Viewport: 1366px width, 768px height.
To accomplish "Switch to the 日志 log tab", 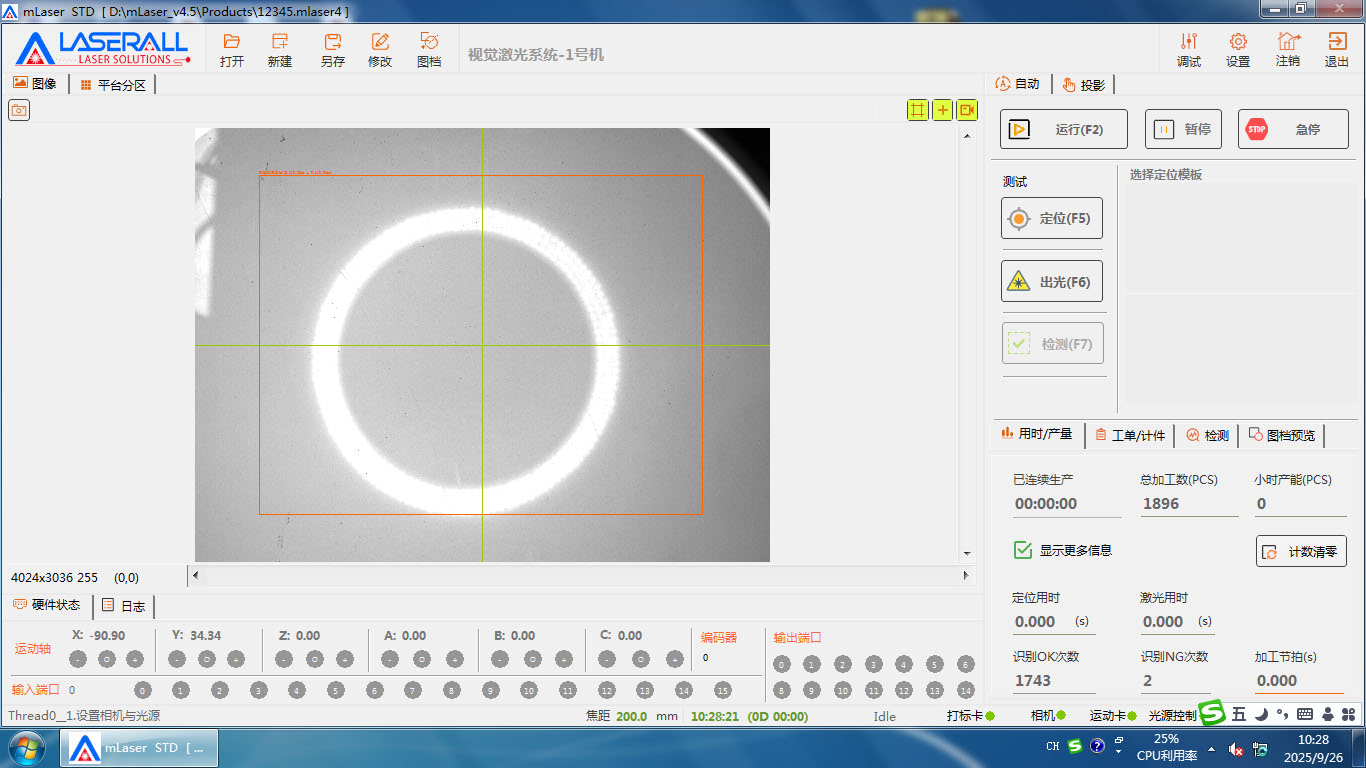I will [x=124, y=606].
